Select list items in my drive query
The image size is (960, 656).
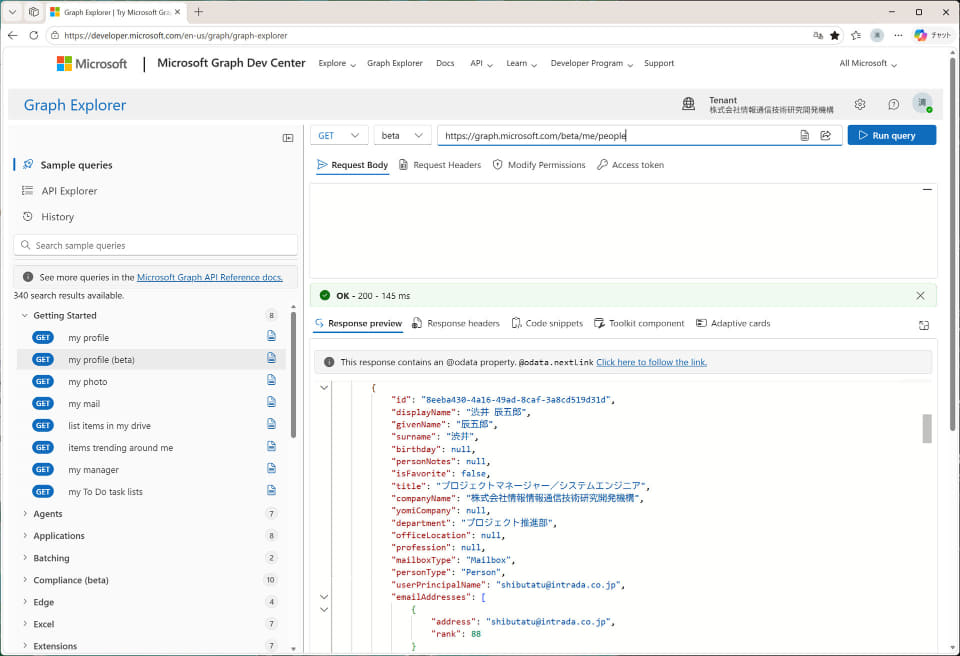point(110,426)
